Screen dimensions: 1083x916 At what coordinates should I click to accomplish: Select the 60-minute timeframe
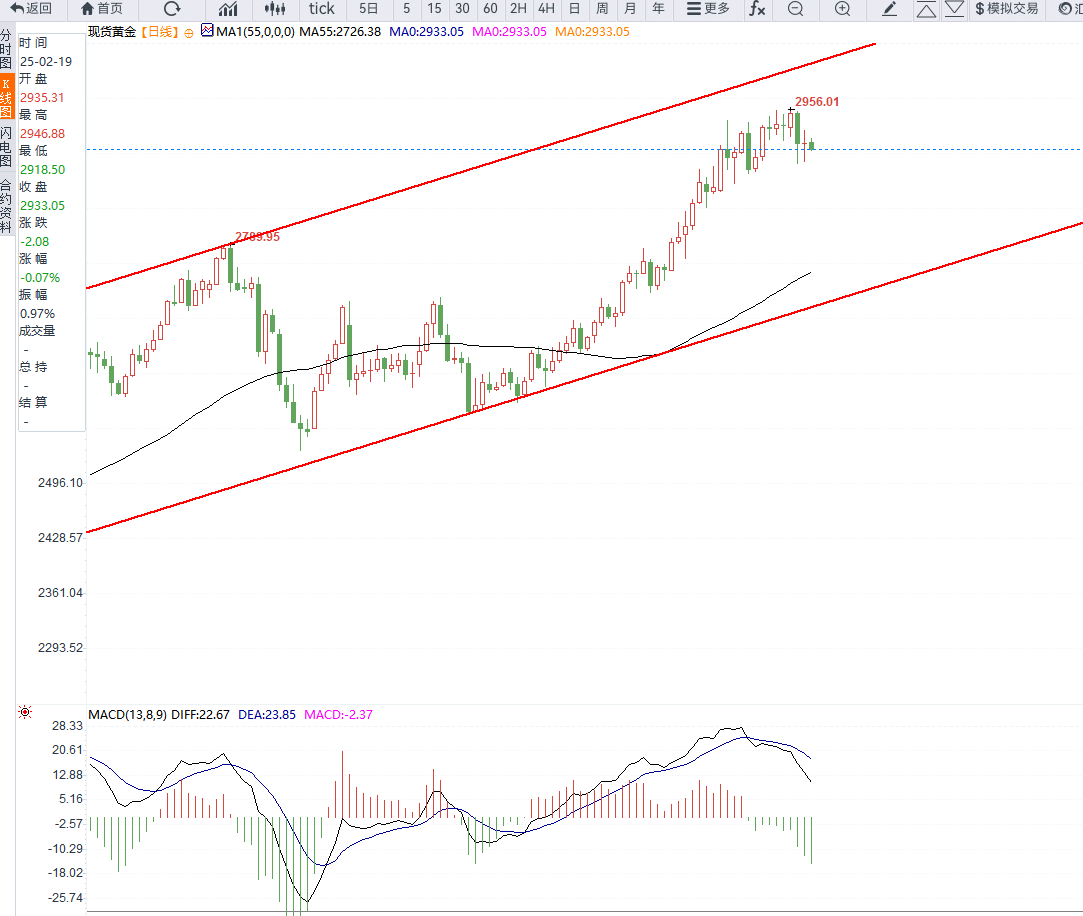490,9
